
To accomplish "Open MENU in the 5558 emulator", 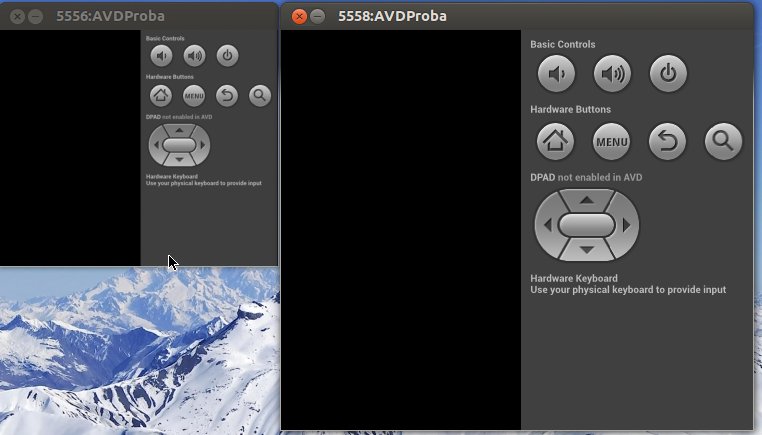I will pos(611,141).
